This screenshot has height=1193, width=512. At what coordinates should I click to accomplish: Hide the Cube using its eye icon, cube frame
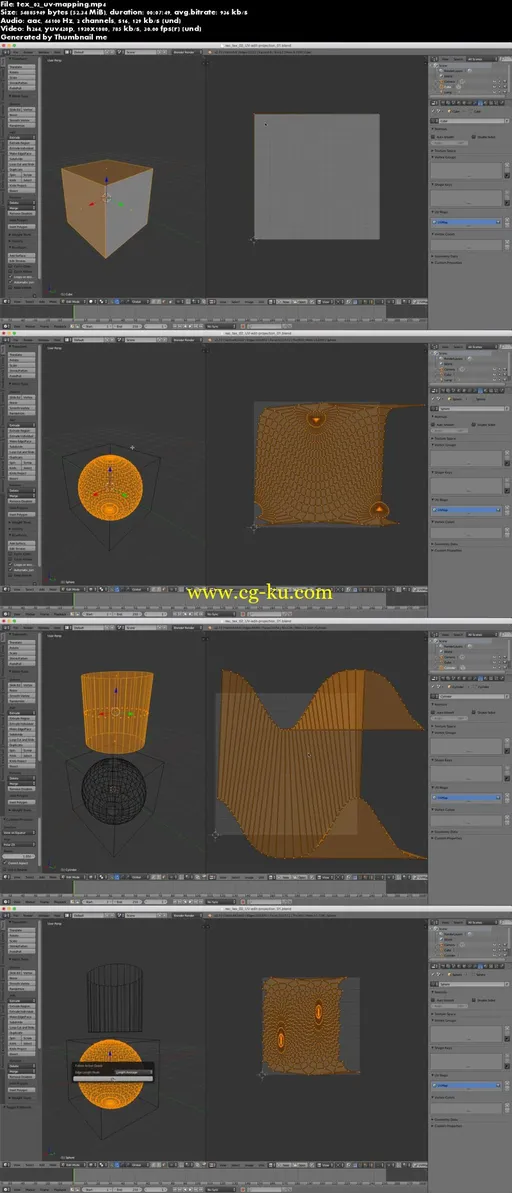494,87
